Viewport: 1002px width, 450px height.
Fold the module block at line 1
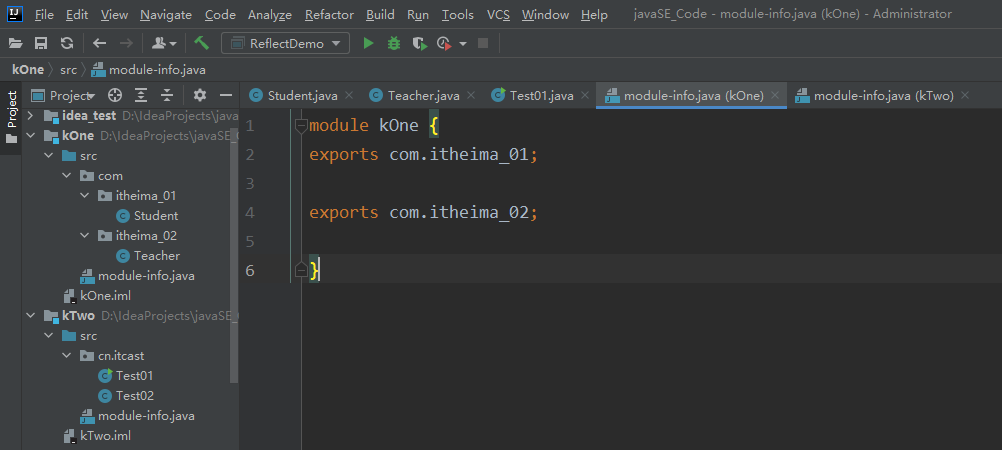tap(301, 126)
